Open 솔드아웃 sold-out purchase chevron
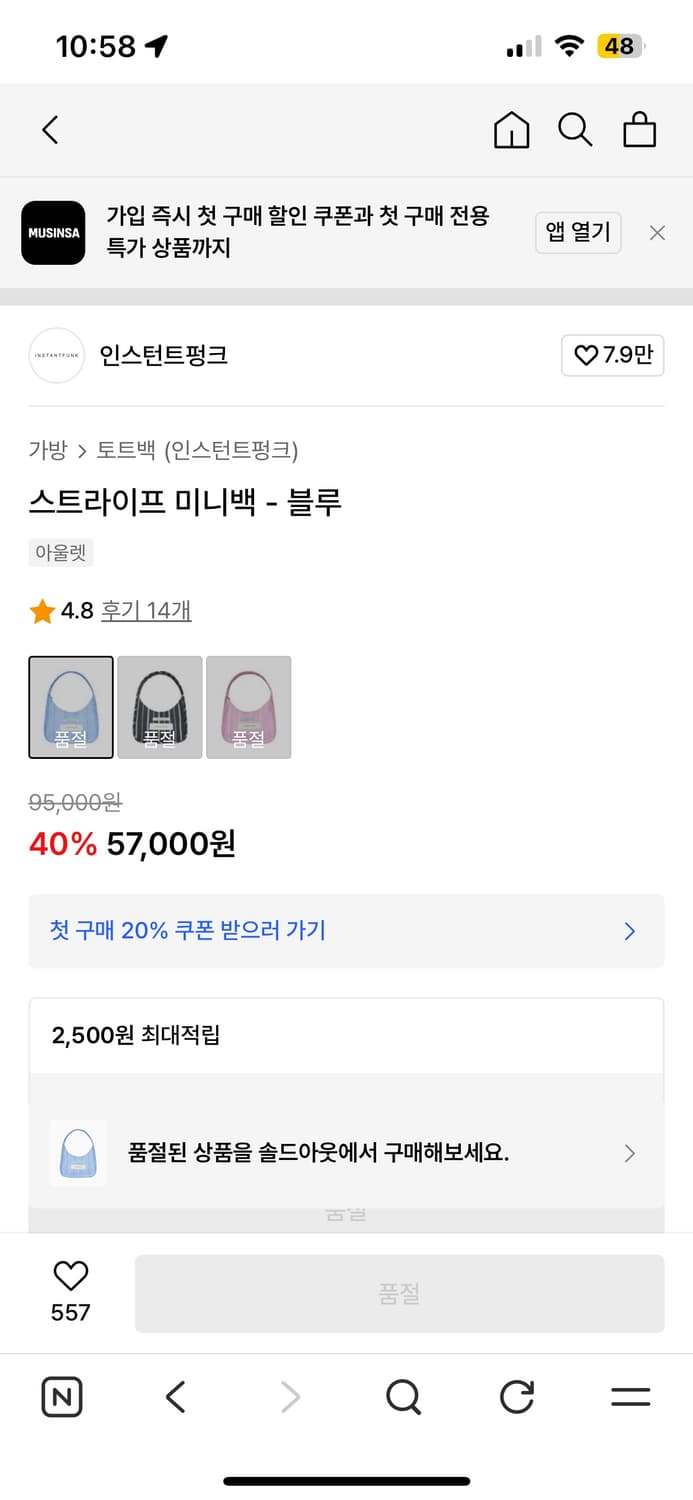 click(629, 1153)
